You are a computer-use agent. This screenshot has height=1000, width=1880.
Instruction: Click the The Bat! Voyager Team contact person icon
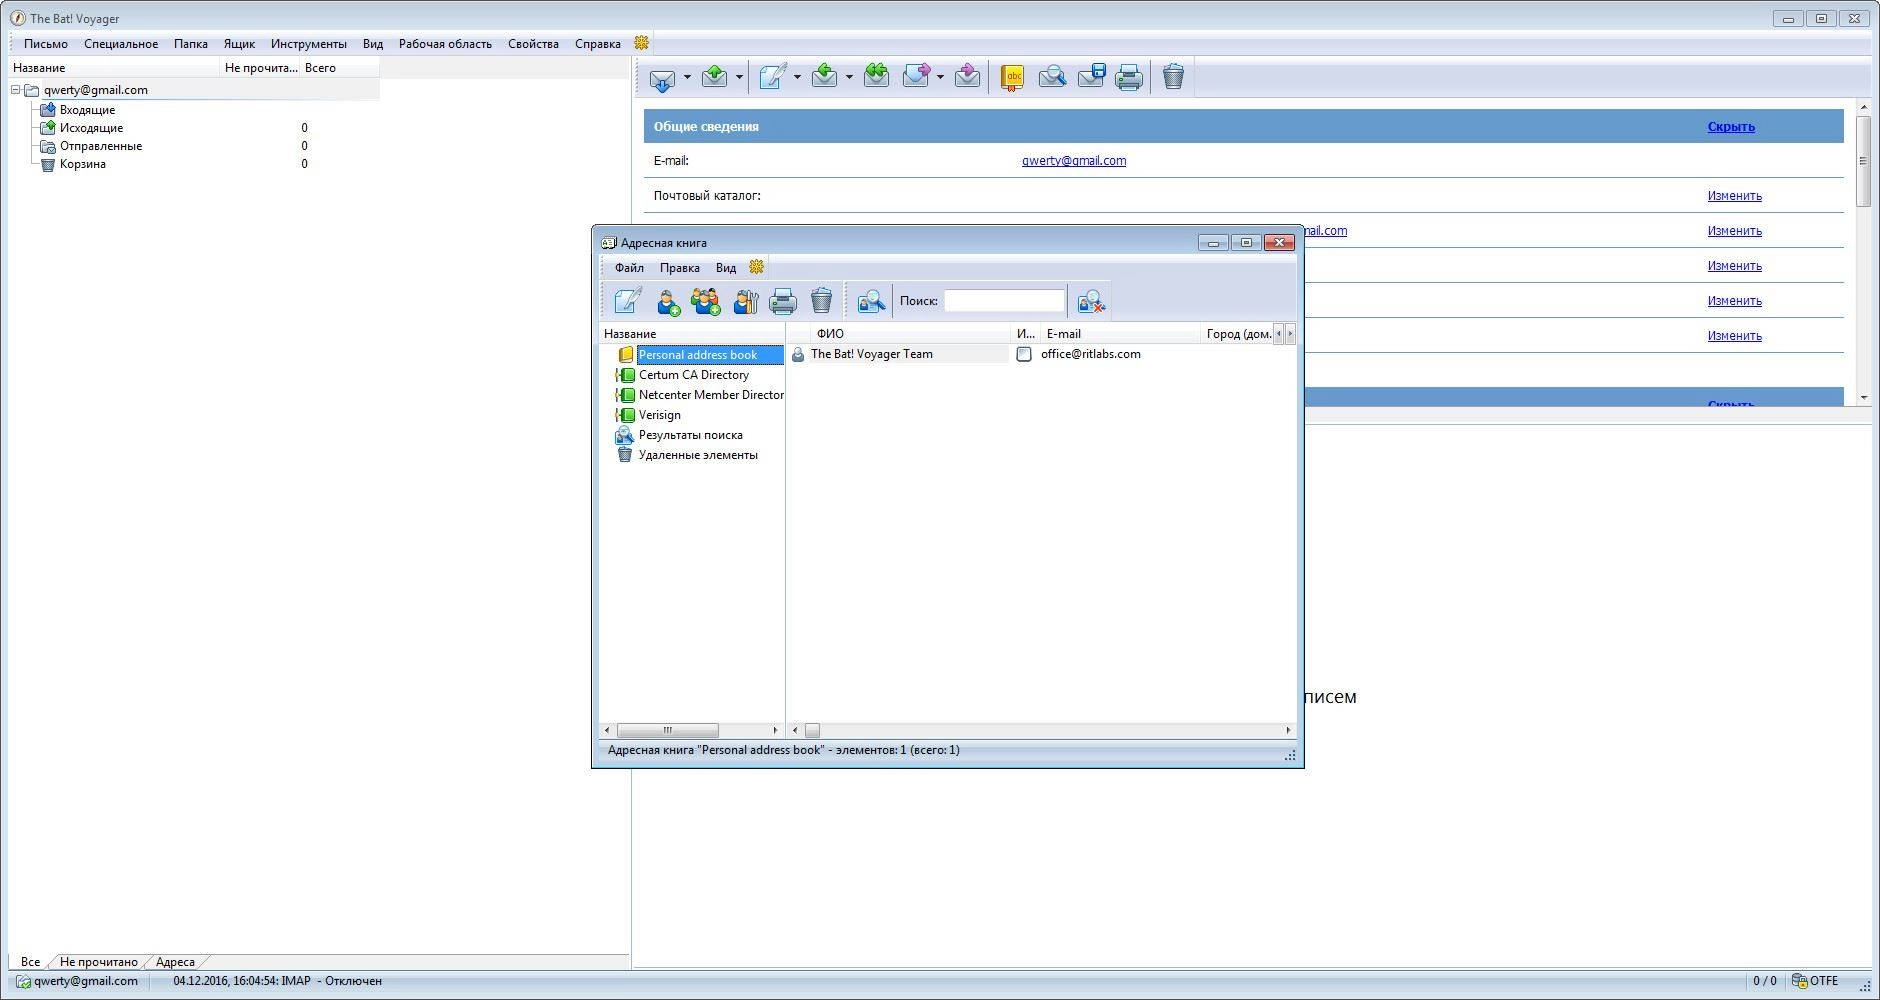pyautogui.click(x=798, y=354)
